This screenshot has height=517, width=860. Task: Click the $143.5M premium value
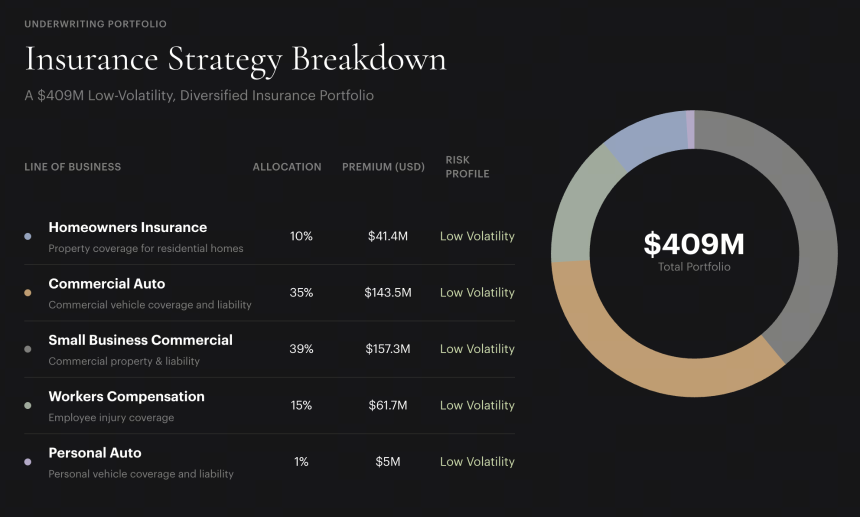[388, 293]
